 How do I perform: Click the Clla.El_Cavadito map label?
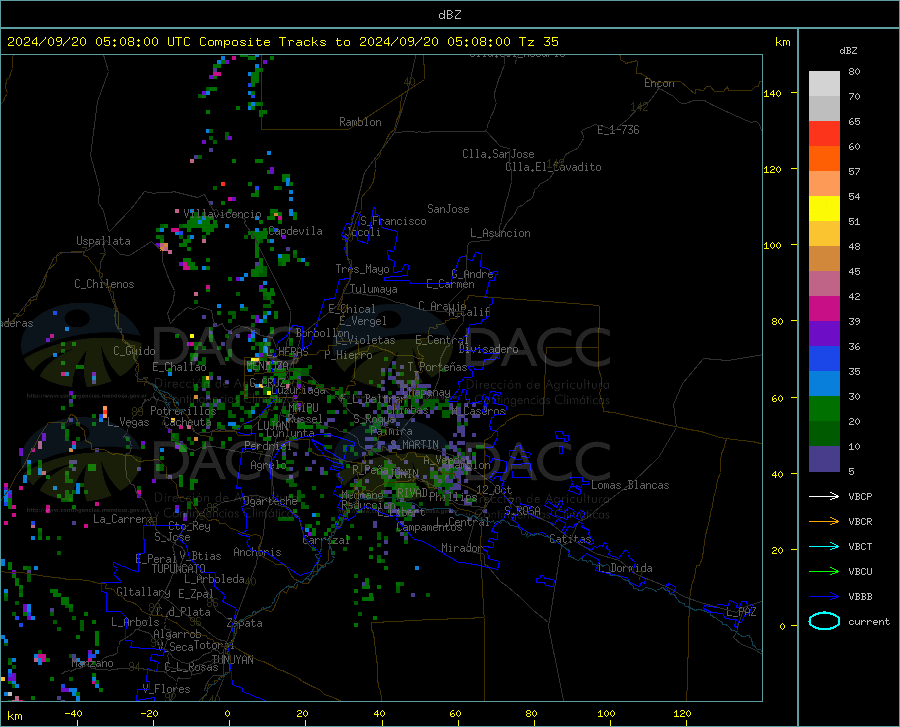[x=553, y=167]
